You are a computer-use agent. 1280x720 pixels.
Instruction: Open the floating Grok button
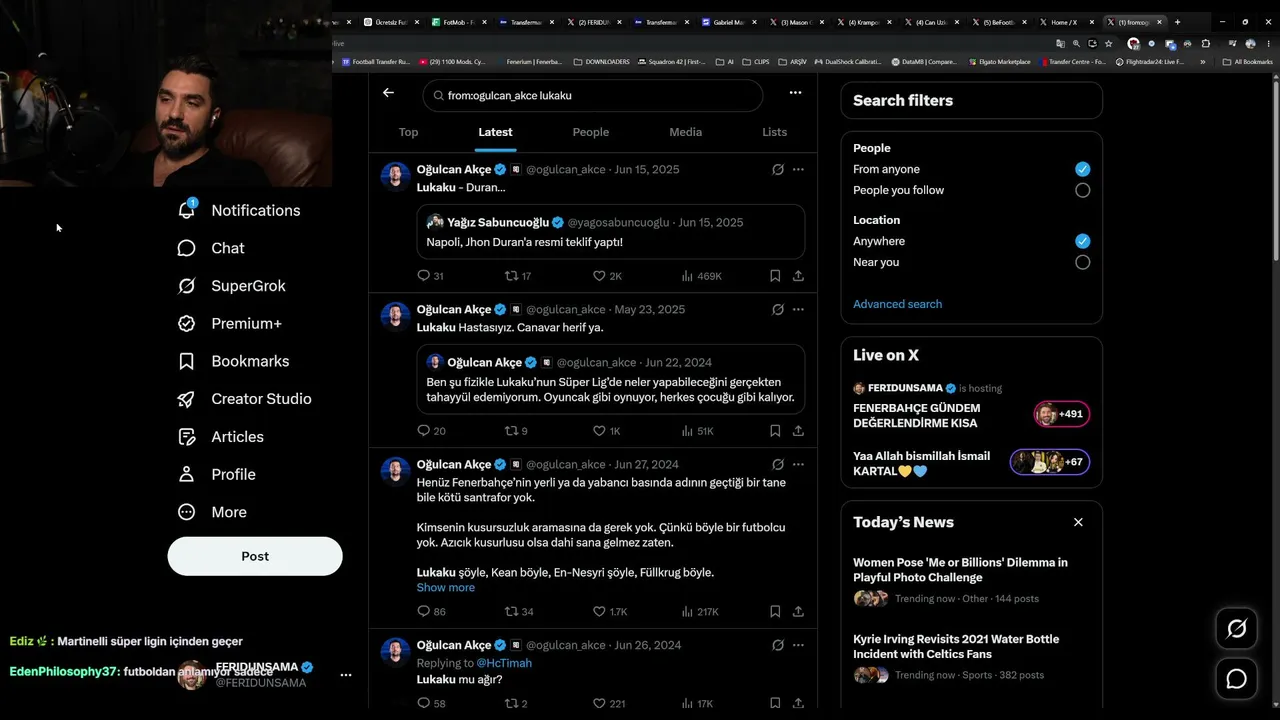(1237, 629)
